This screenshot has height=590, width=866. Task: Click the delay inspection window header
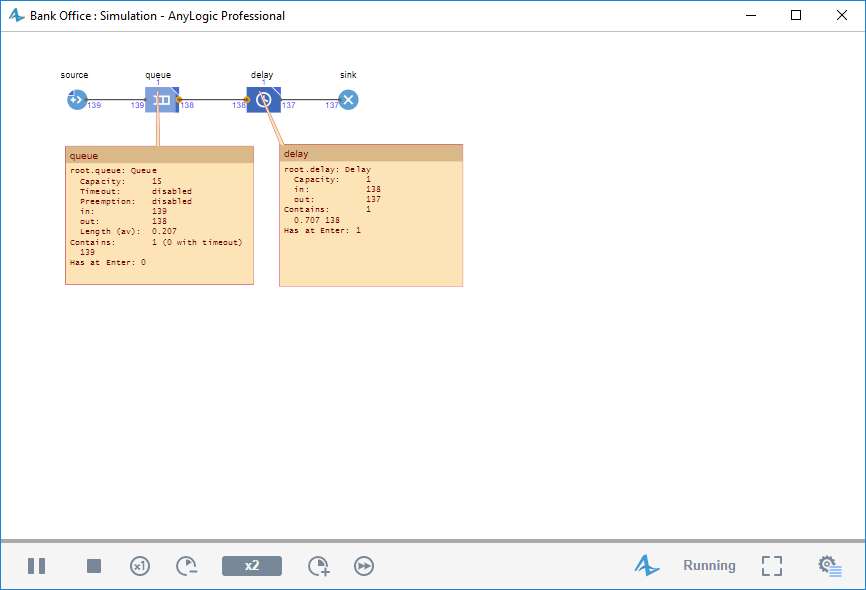tap(371, 153)
